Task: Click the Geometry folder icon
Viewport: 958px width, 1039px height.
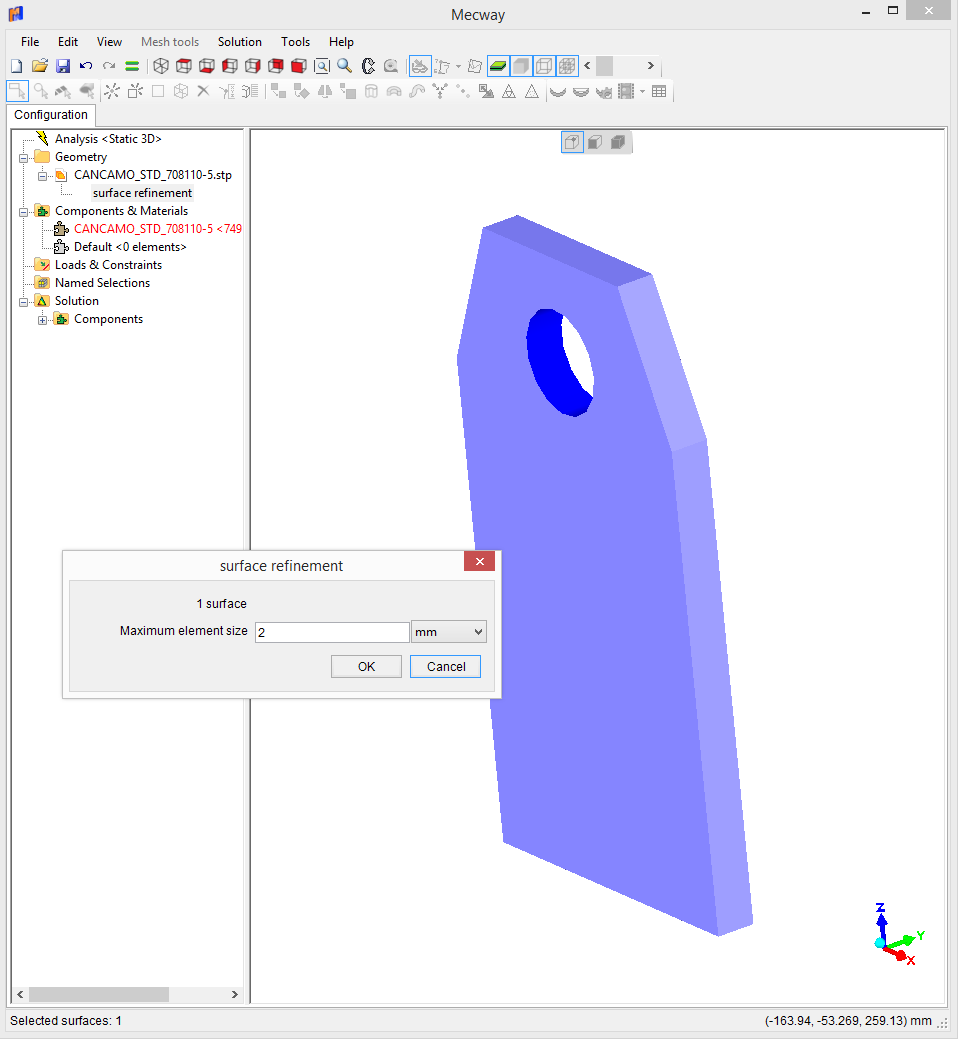Action: point(42,156)
